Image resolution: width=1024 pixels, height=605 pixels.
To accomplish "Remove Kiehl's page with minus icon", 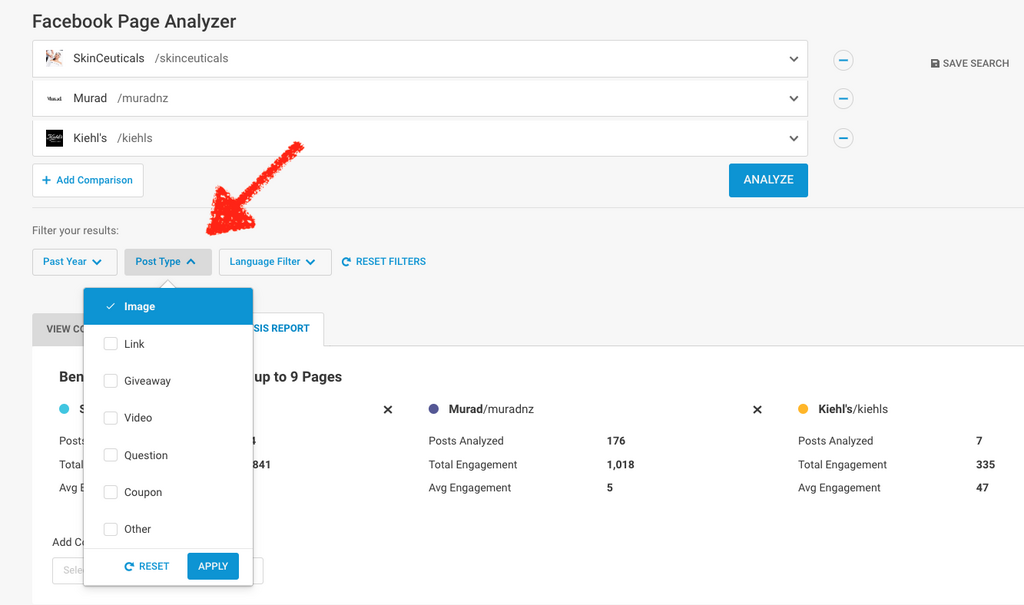I will pyautogui.click(x=843, y=138).
